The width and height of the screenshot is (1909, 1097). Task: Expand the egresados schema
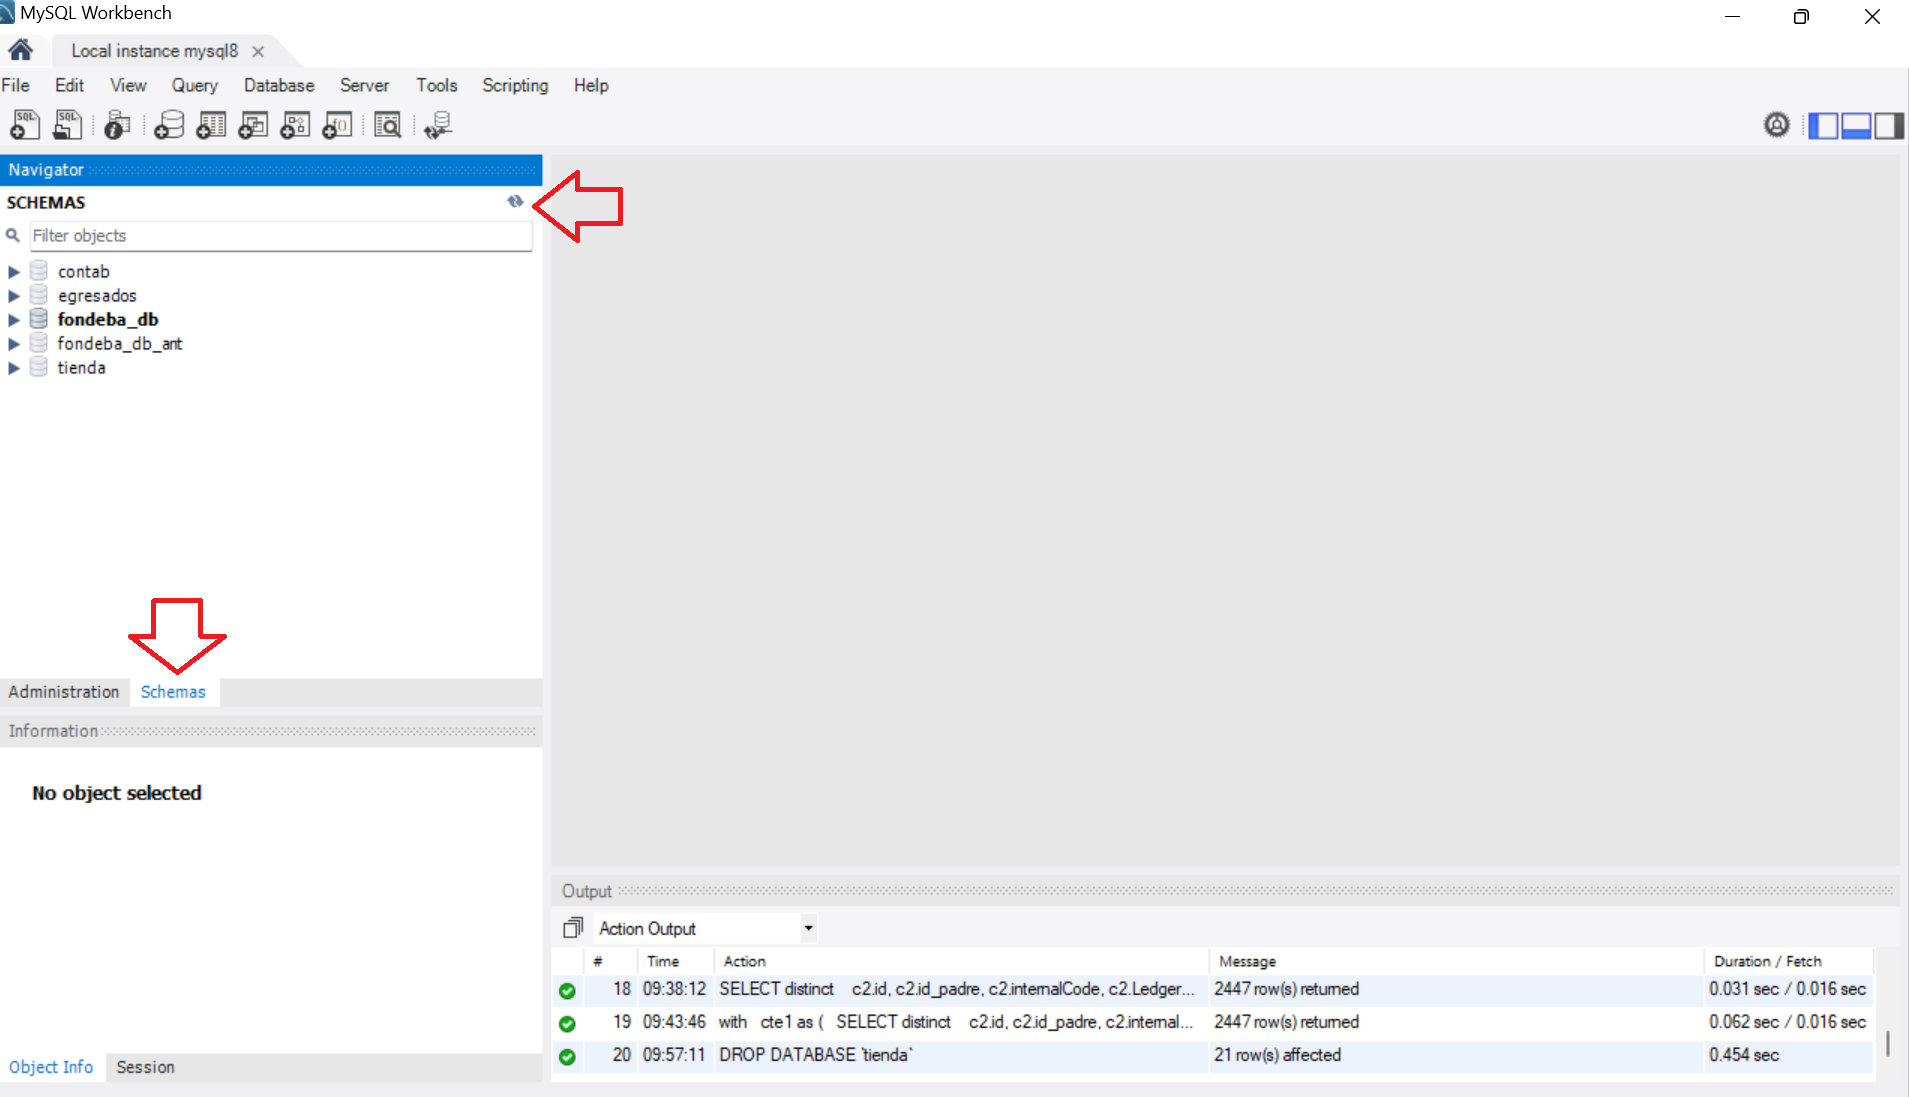pyautogui.click(x=14, y=296)
